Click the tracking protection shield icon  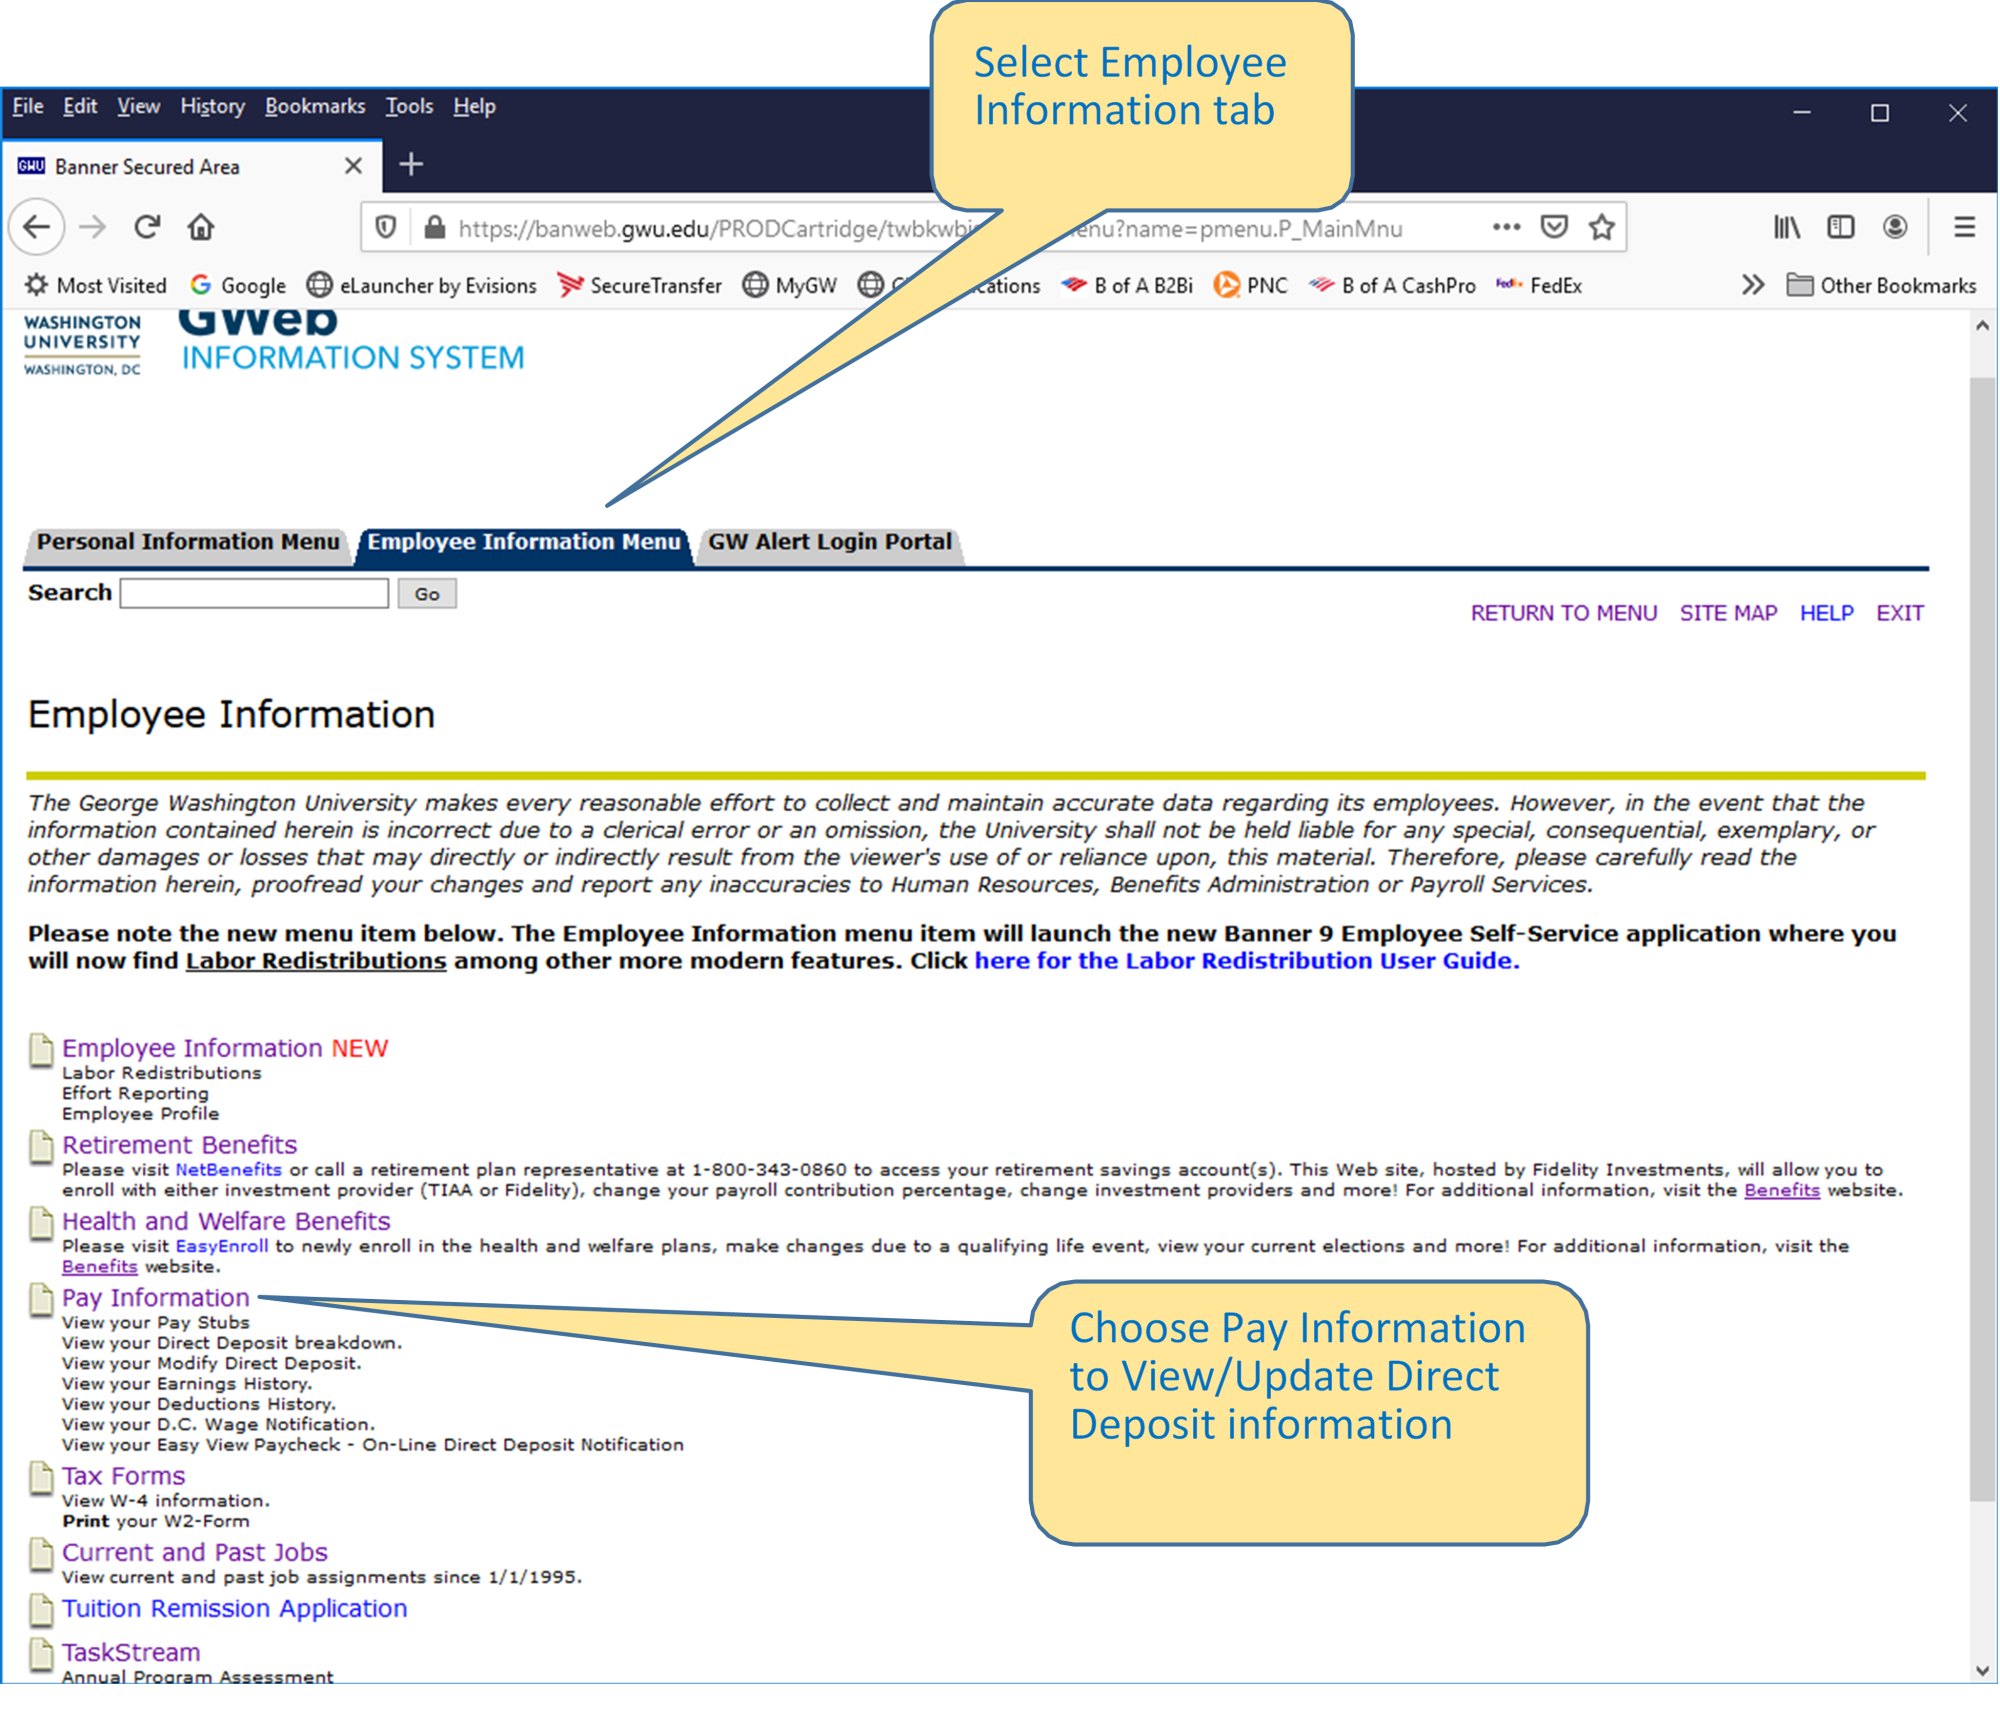(388, 227)
